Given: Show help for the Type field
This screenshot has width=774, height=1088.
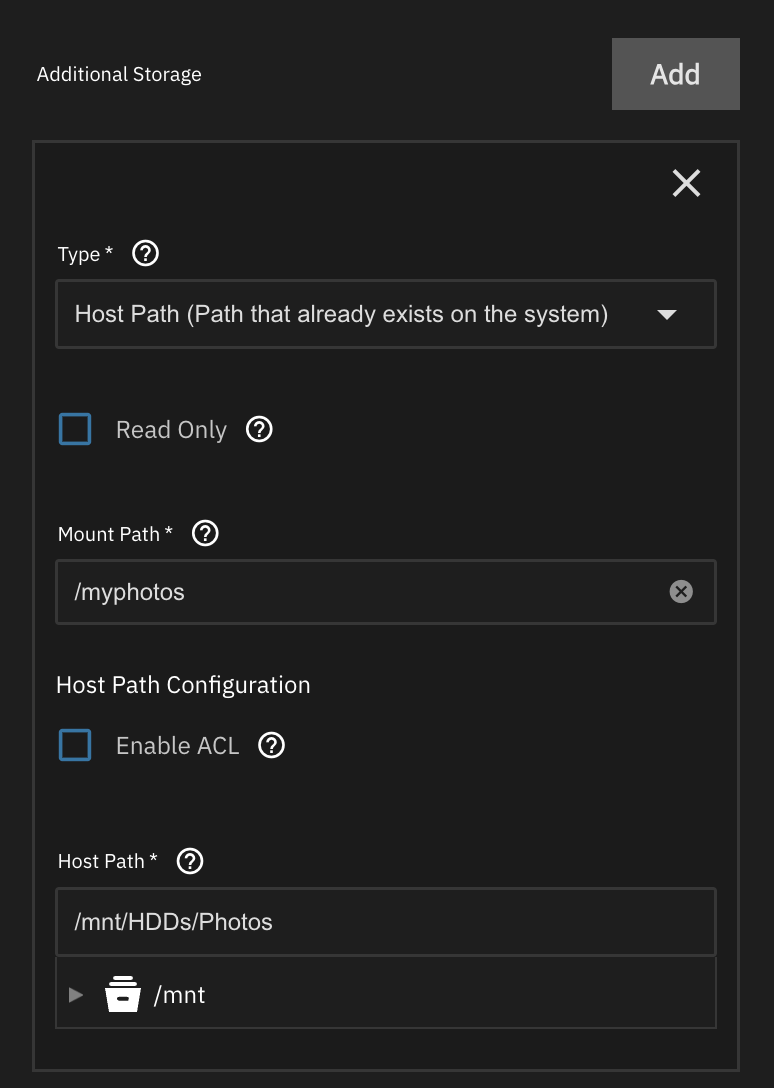Looking at the screenshot, I should (146, 254).
